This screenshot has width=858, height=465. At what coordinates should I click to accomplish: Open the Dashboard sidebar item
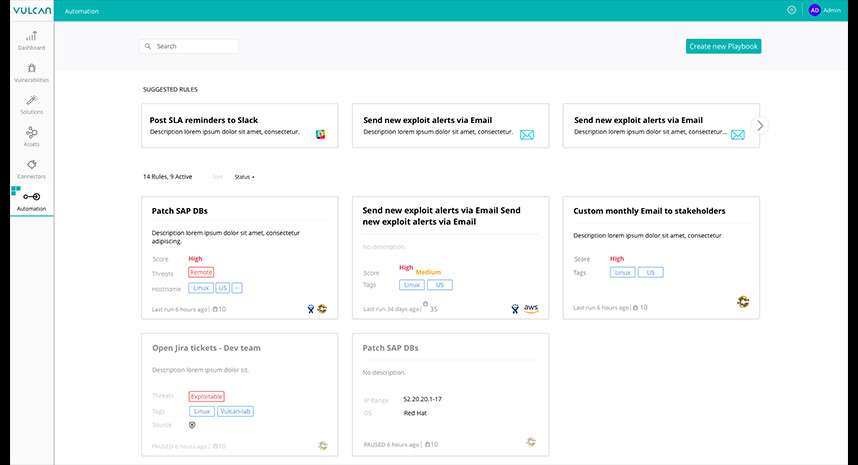[31, 40]
